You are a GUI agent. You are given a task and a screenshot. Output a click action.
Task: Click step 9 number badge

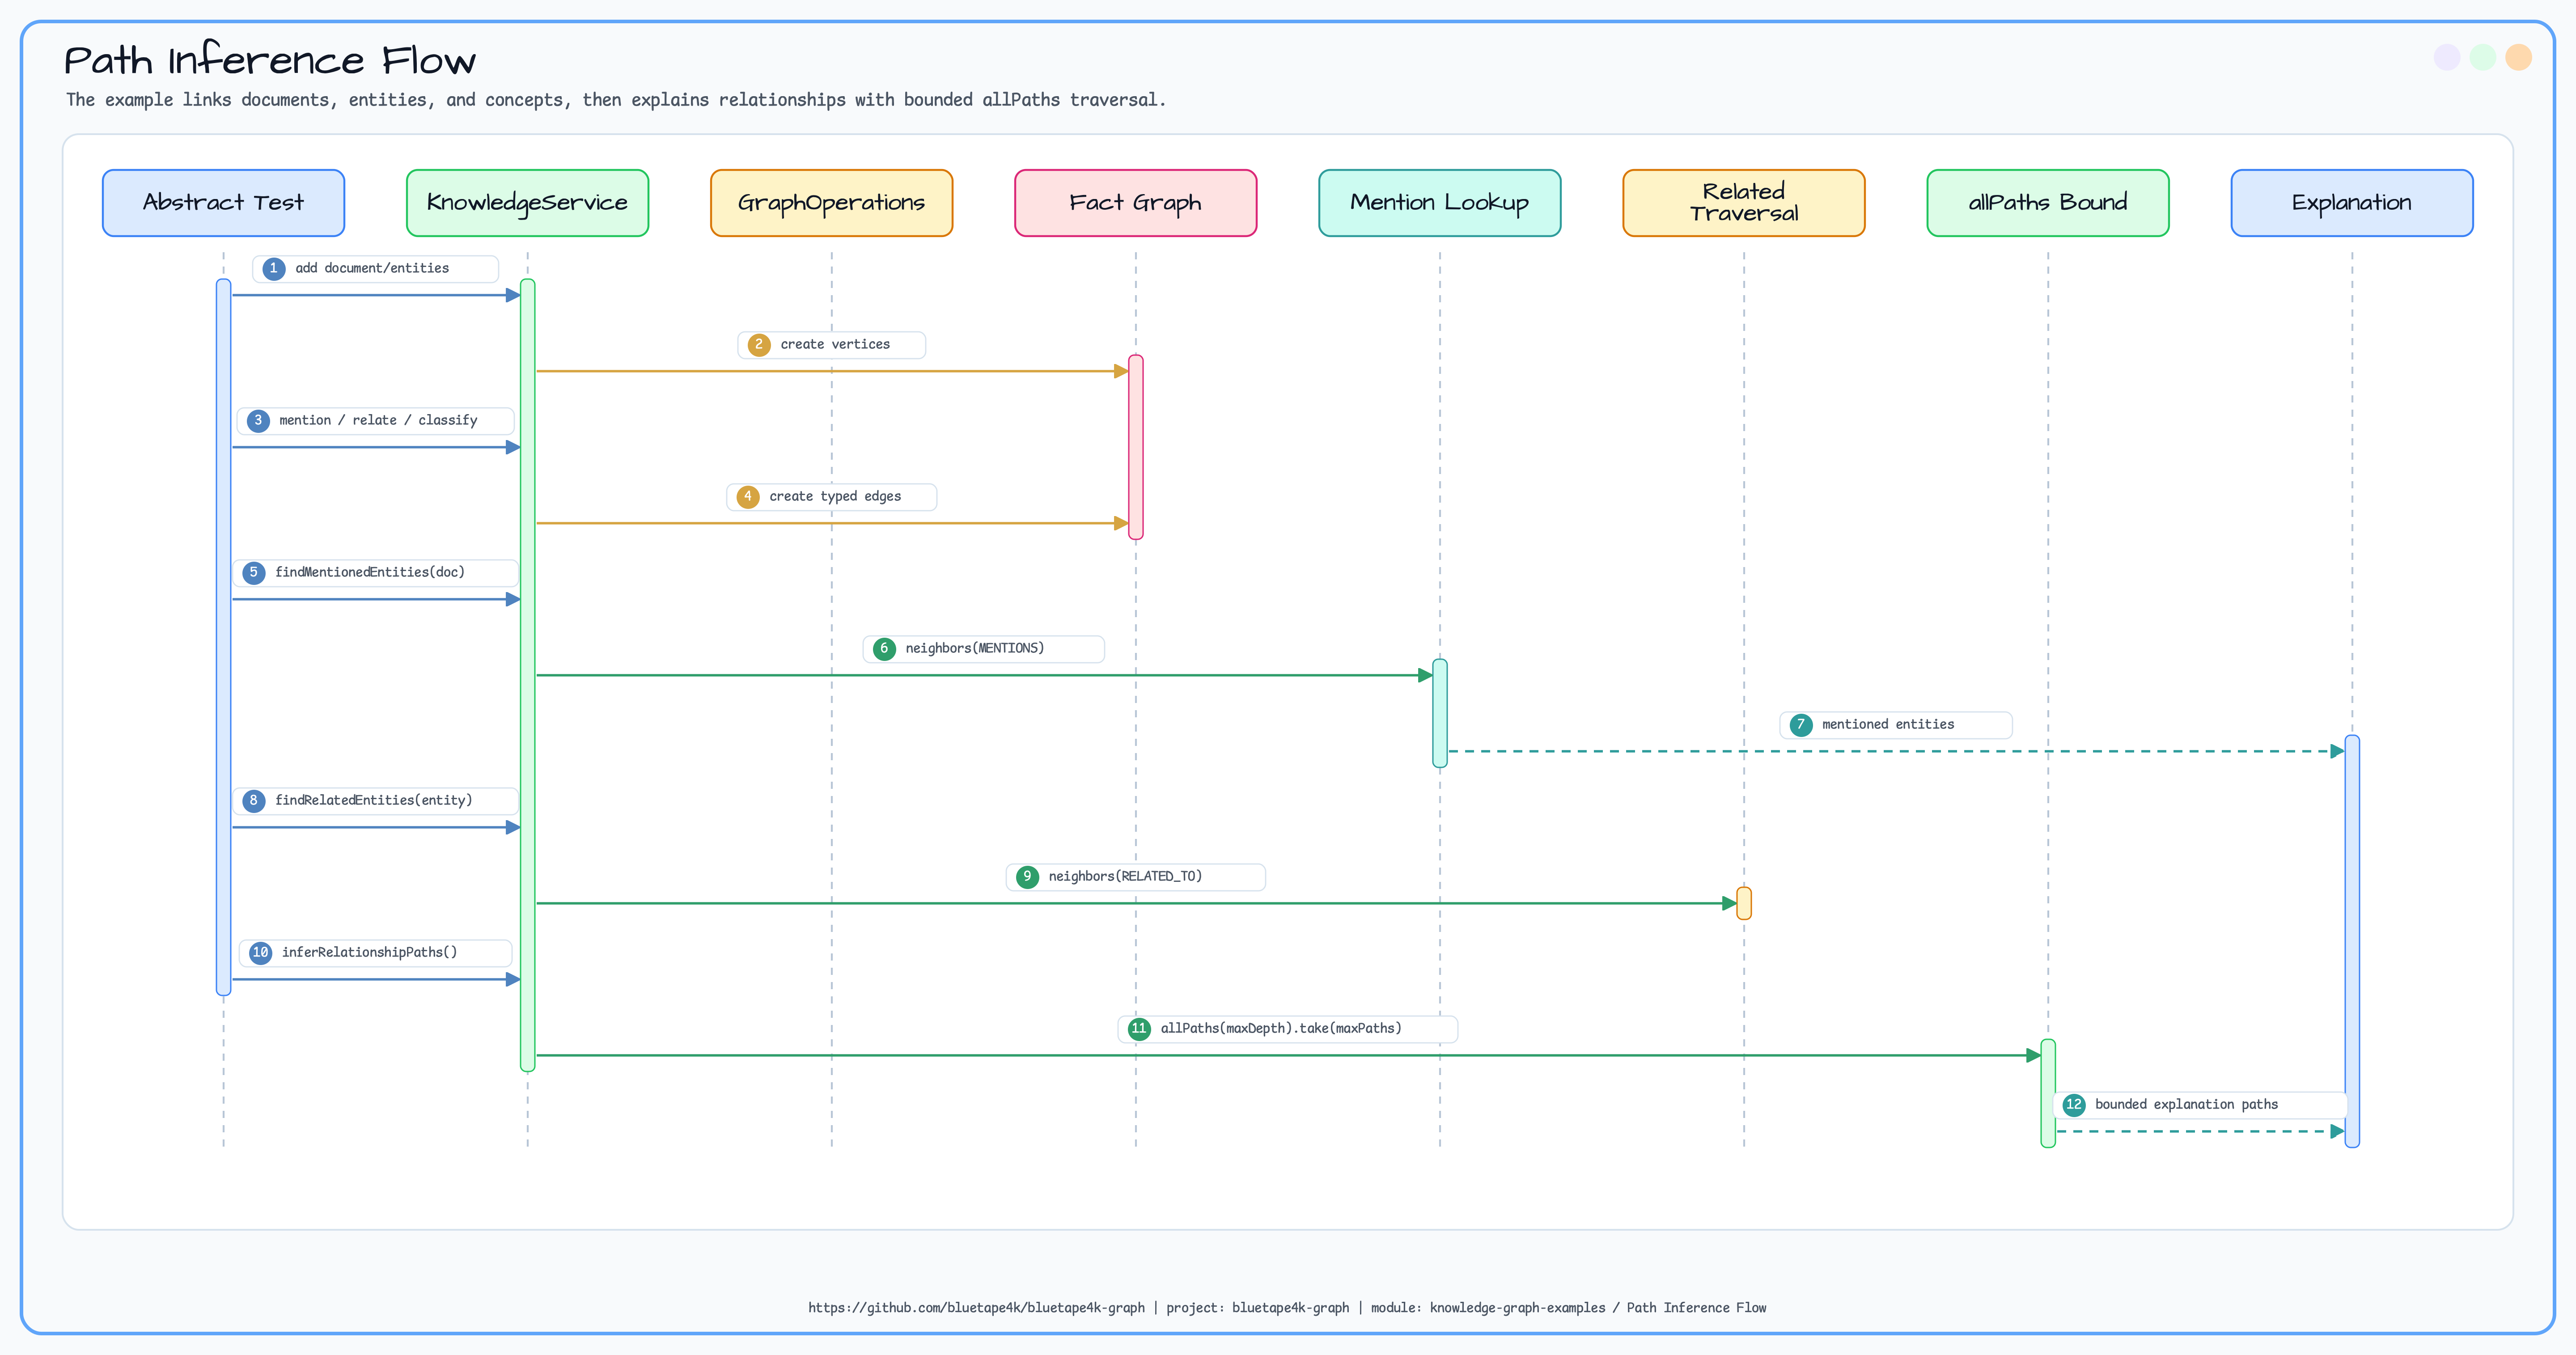(1027, 877)
